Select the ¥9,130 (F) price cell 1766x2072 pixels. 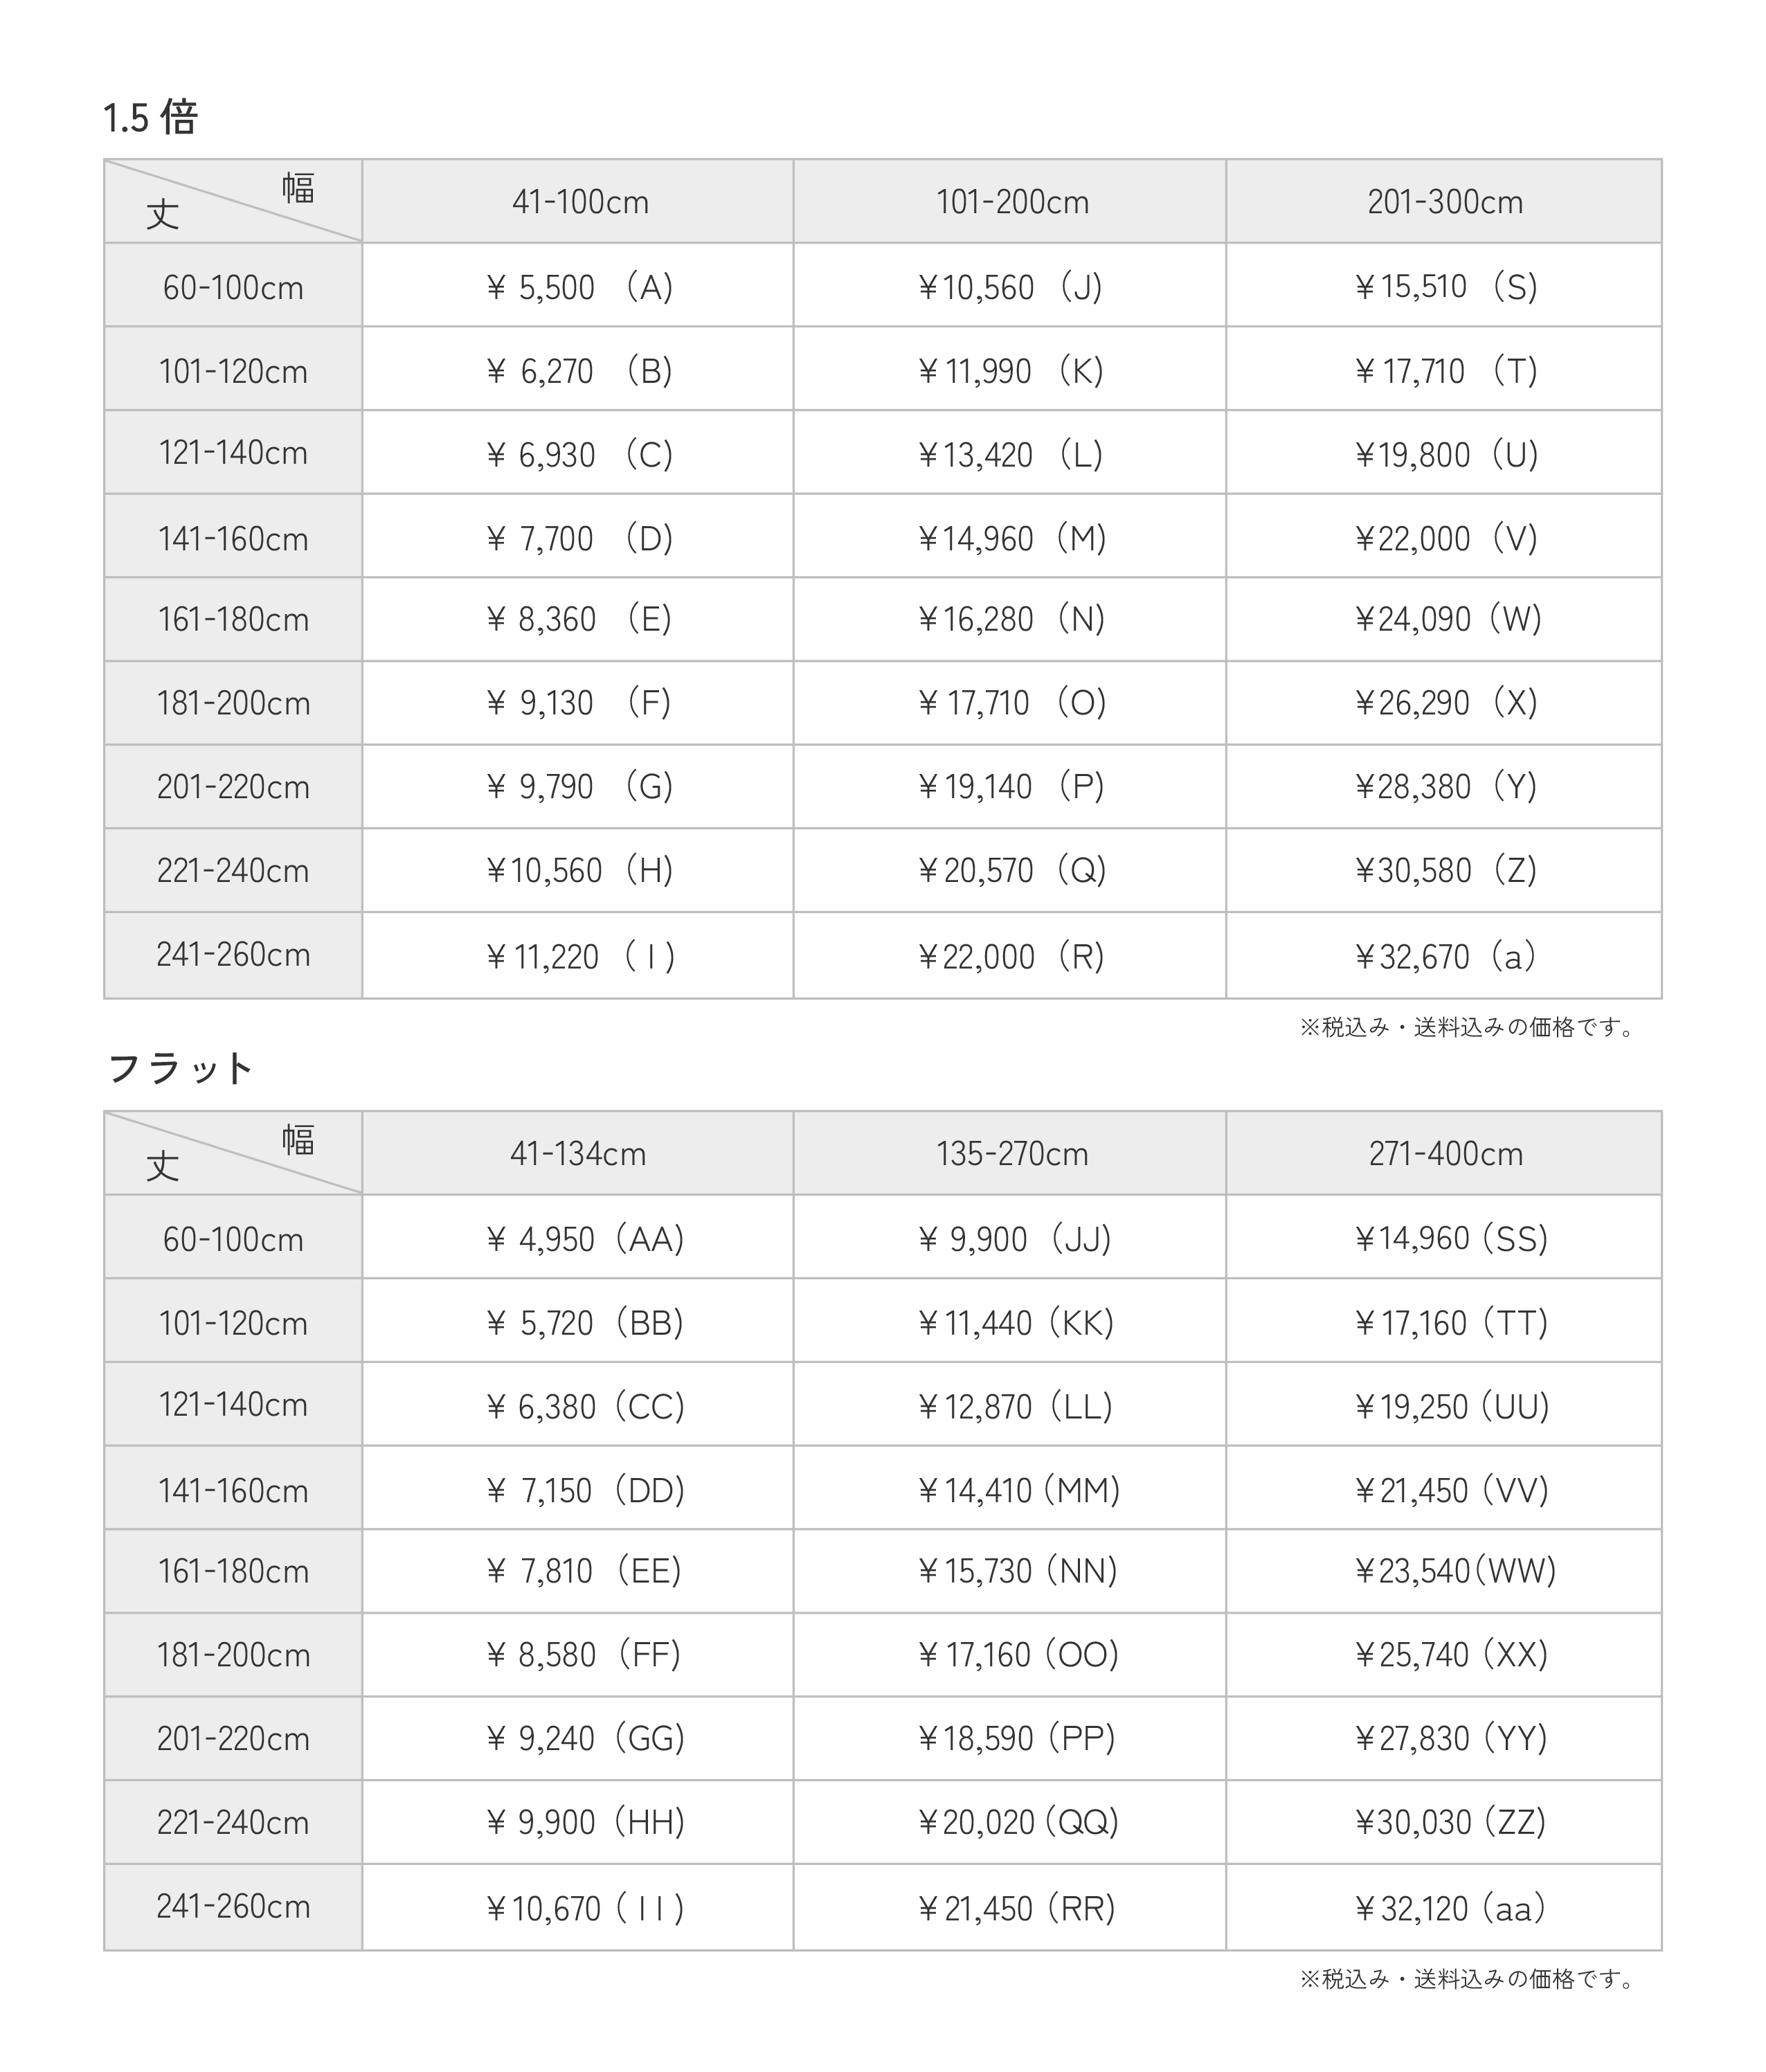(579, 703)
